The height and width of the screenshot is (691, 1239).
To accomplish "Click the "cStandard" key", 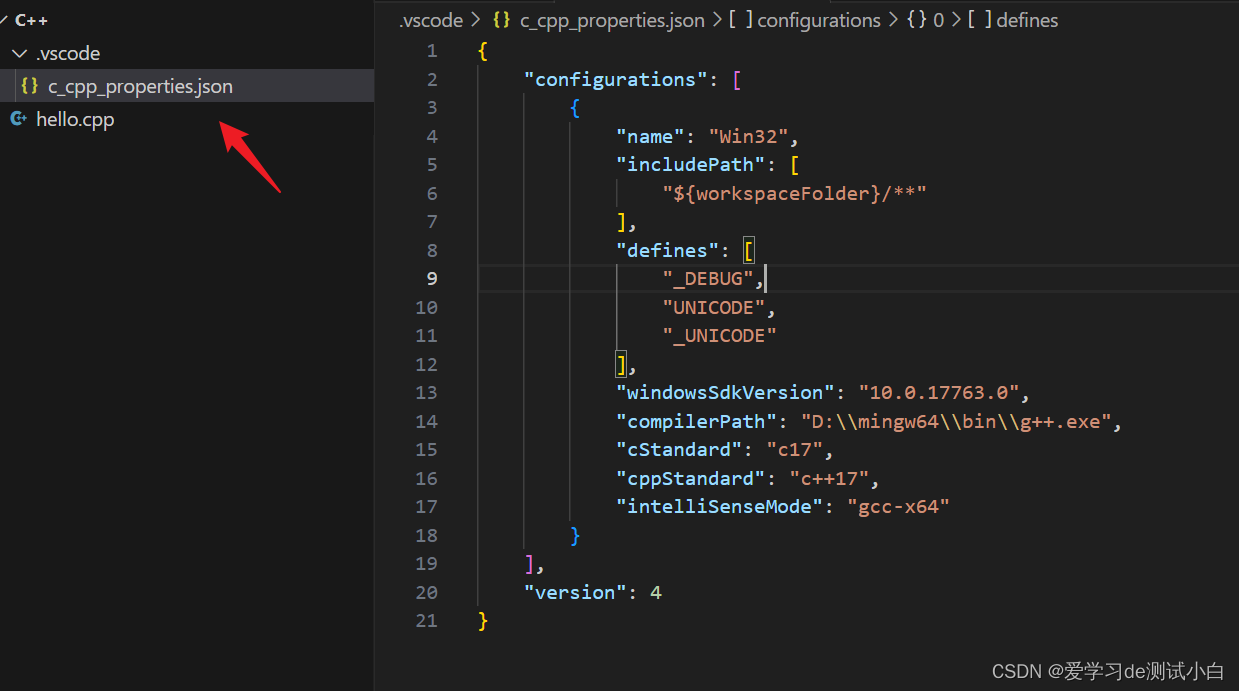I will click(679, 450).
